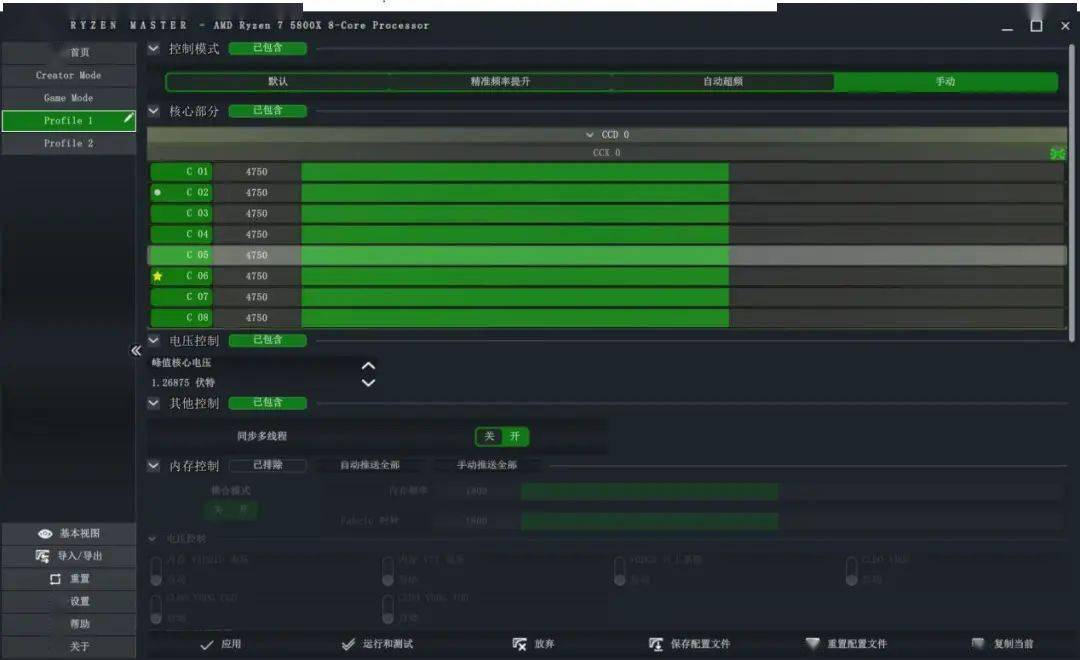Click the checkmark icon for 应用

(206, 645)
